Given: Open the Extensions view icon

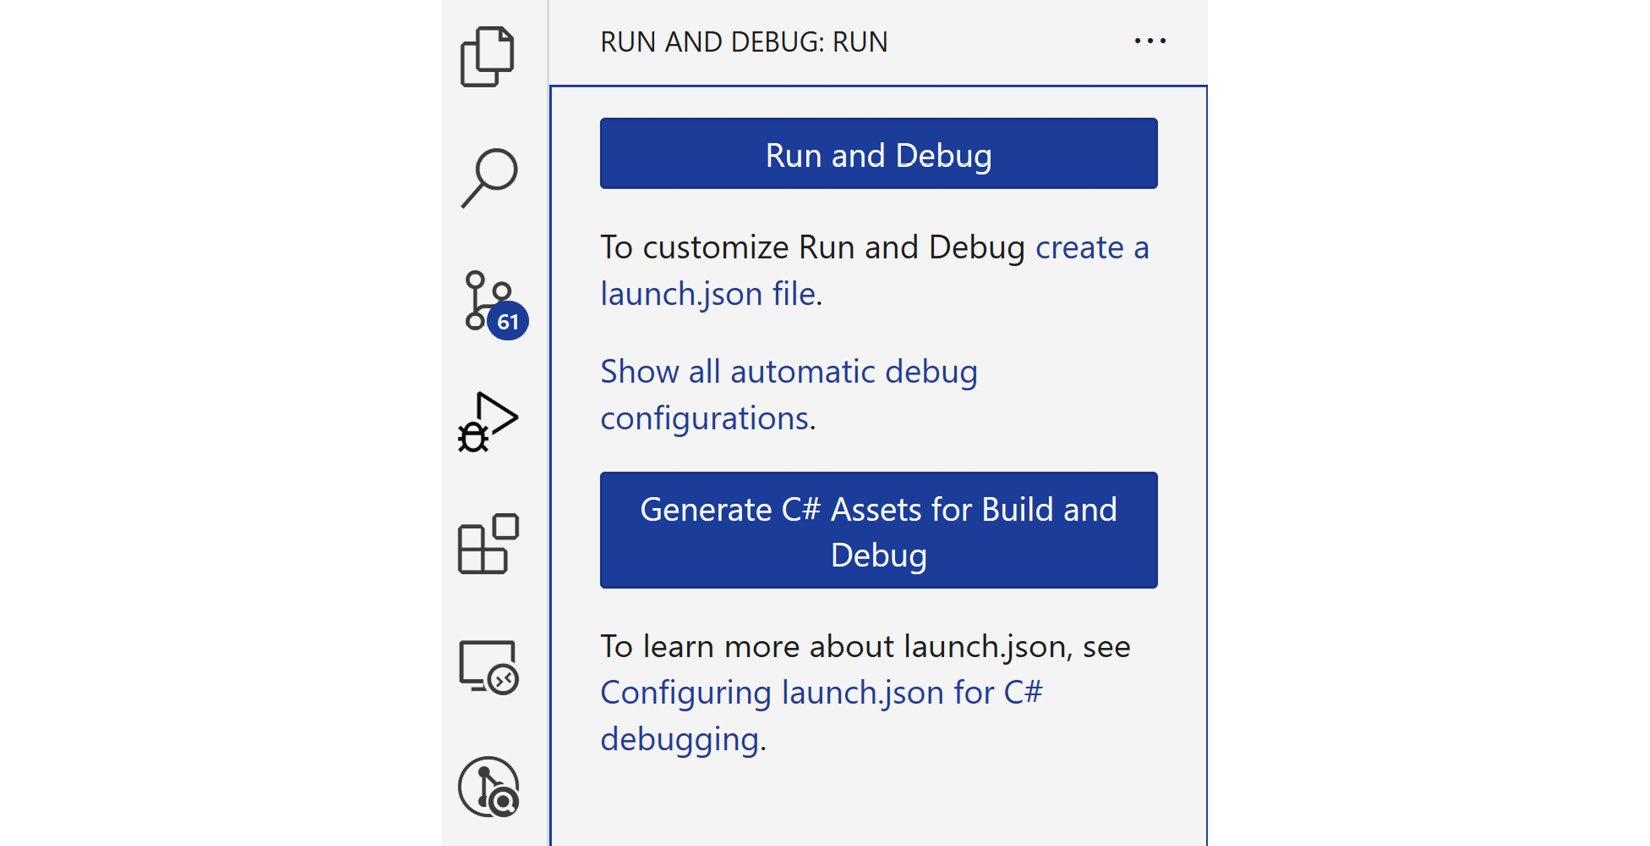Looking at the screenshot, I should coord(488,544).
